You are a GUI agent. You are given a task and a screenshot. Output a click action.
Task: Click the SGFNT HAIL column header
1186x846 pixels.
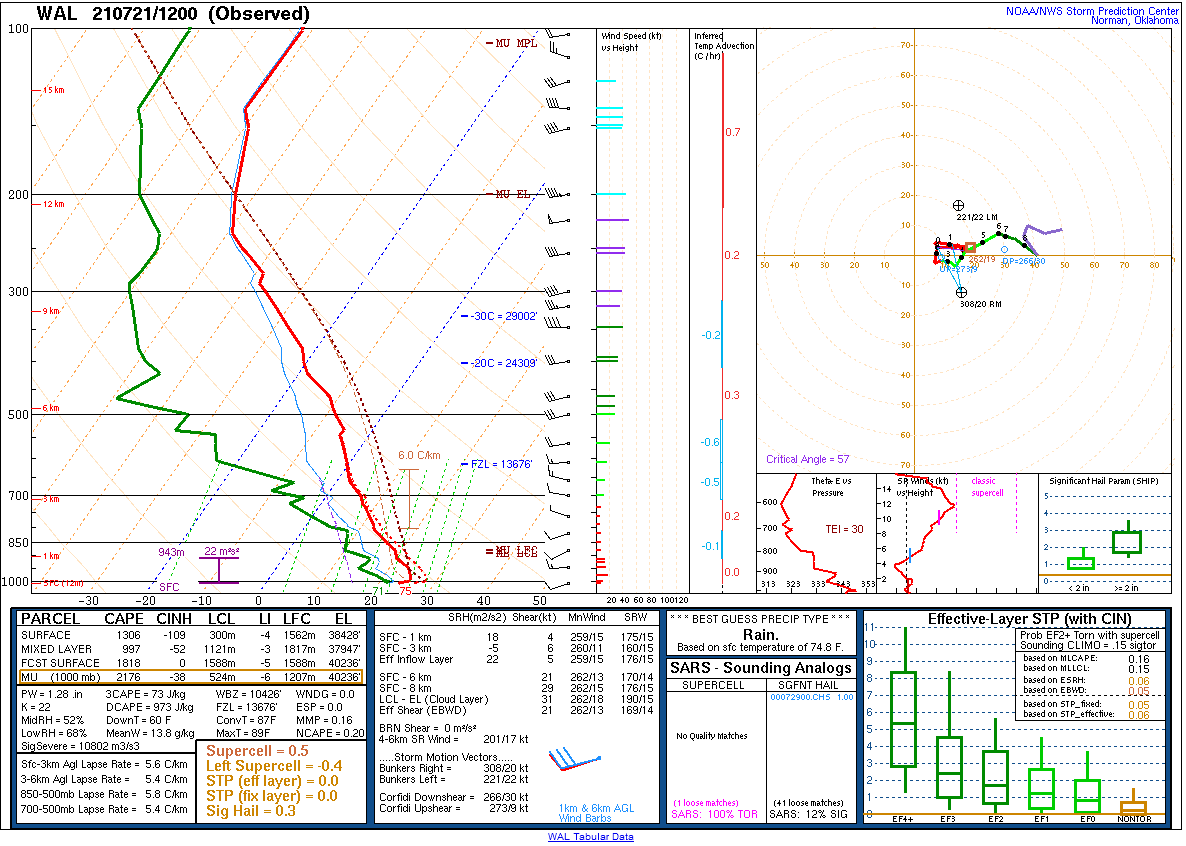(x=808, y=685)
